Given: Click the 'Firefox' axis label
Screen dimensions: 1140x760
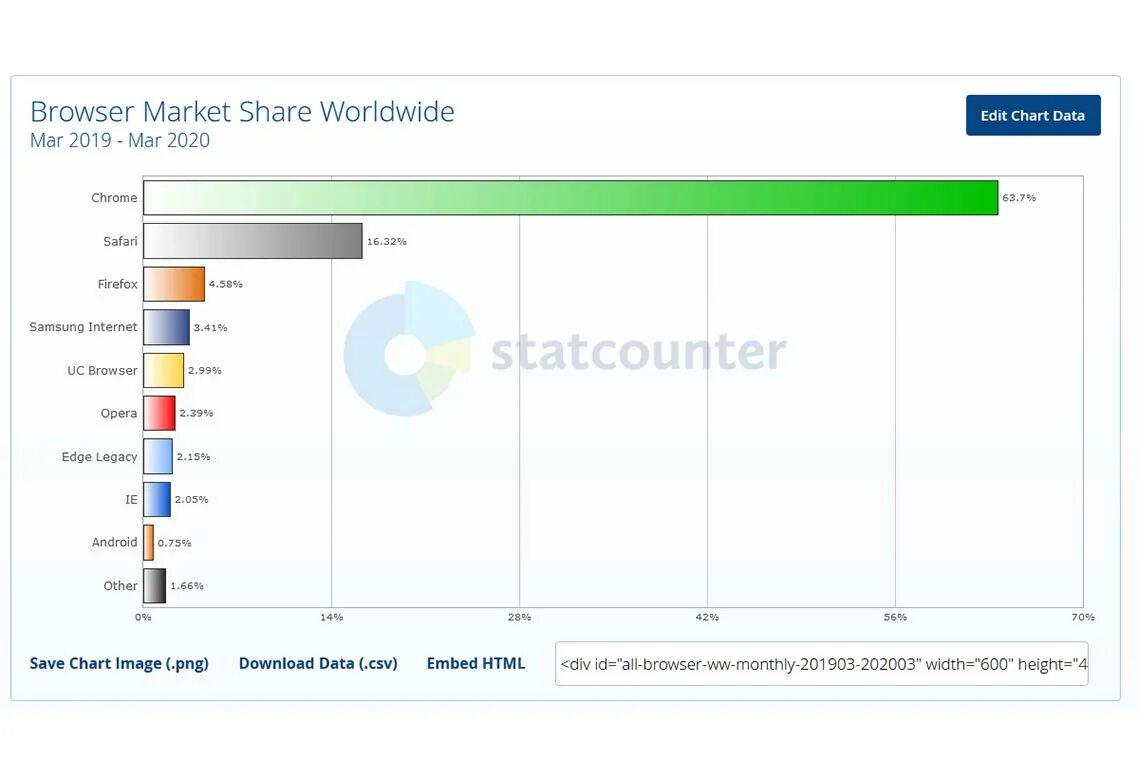Looking at the screenshot, I should (118, 284).
